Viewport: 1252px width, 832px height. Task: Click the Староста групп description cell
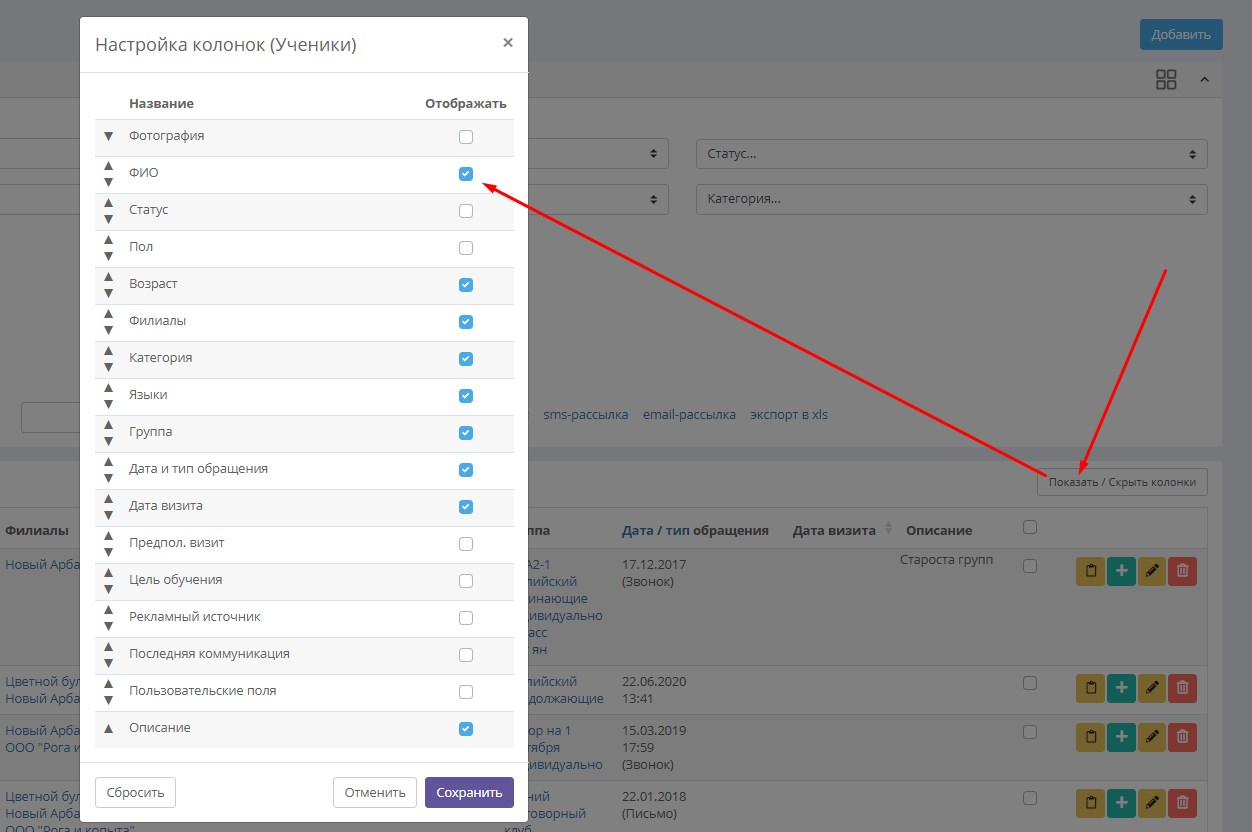point(947,559)
